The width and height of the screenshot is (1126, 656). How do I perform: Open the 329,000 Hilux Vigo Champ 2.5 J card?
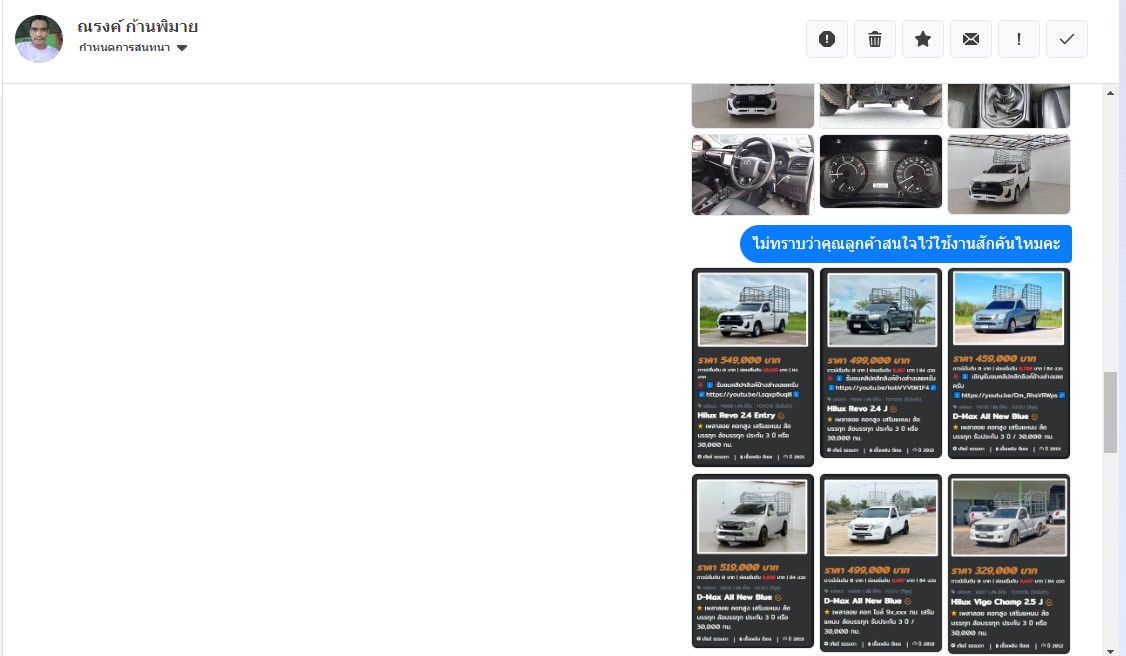[x=1008, y=563]
